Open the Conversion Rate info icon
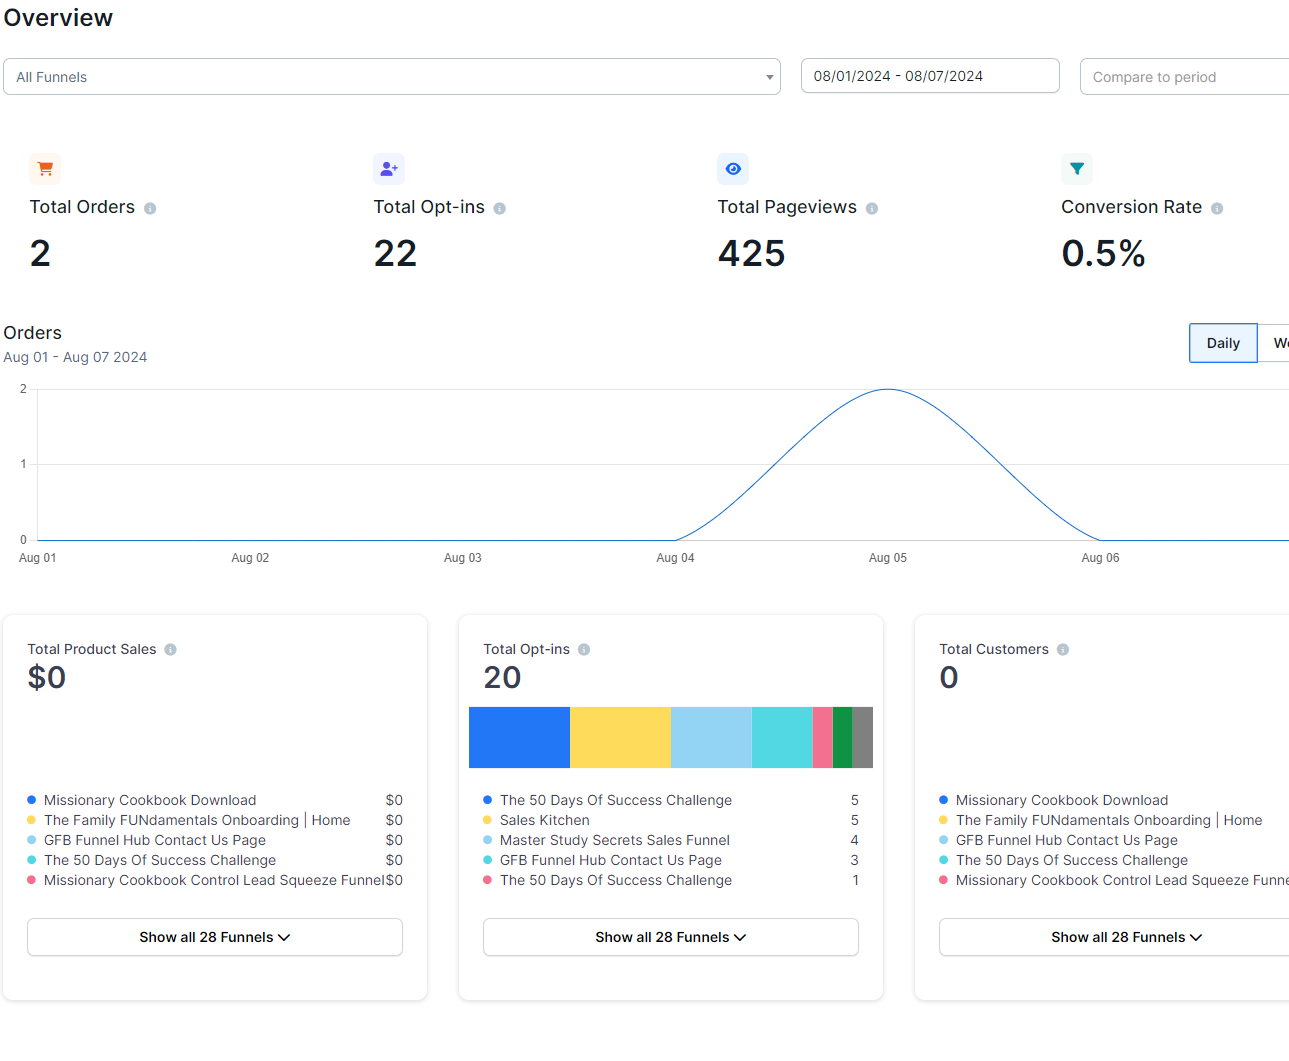Screen dimensions: 1289x1061 coord(1217,208)
